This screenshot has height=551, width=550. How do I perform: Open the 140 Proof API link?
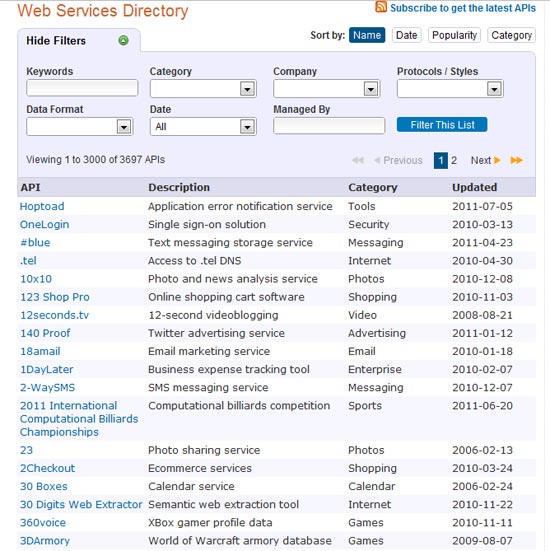pyautogui.click(x=45, y=333)
